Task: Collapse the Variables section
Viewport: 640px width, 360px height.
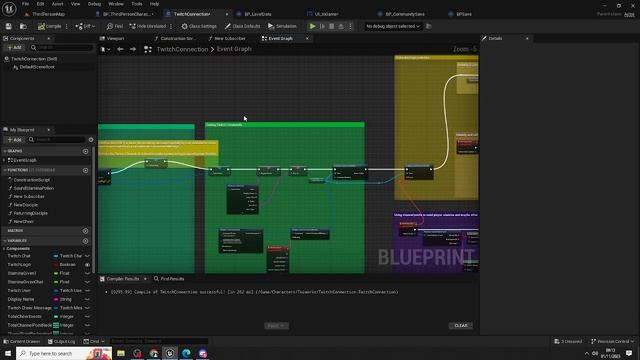Action: pos(4,241)
